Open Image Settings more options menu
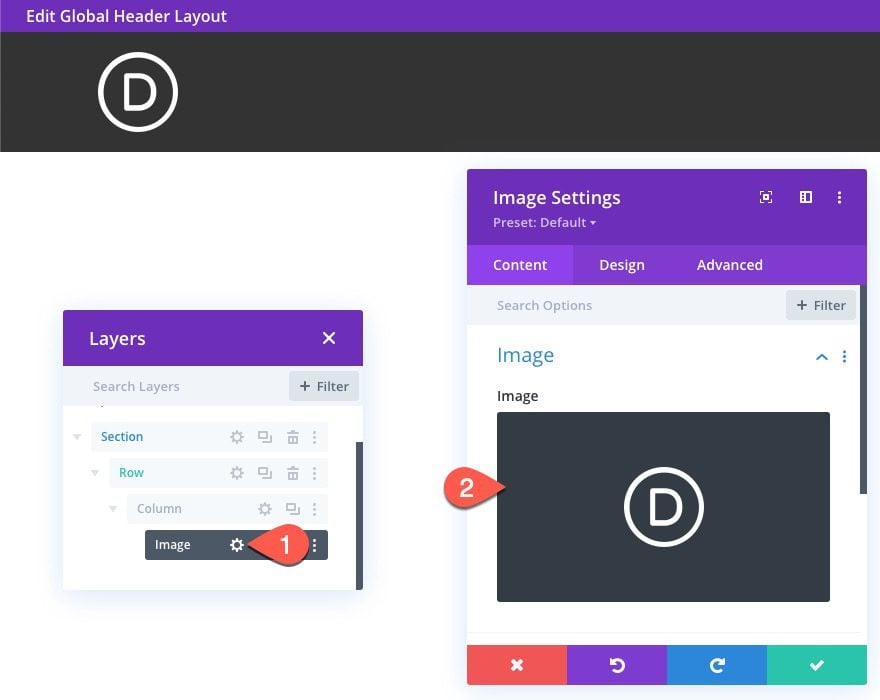 [x=840, y=198]
